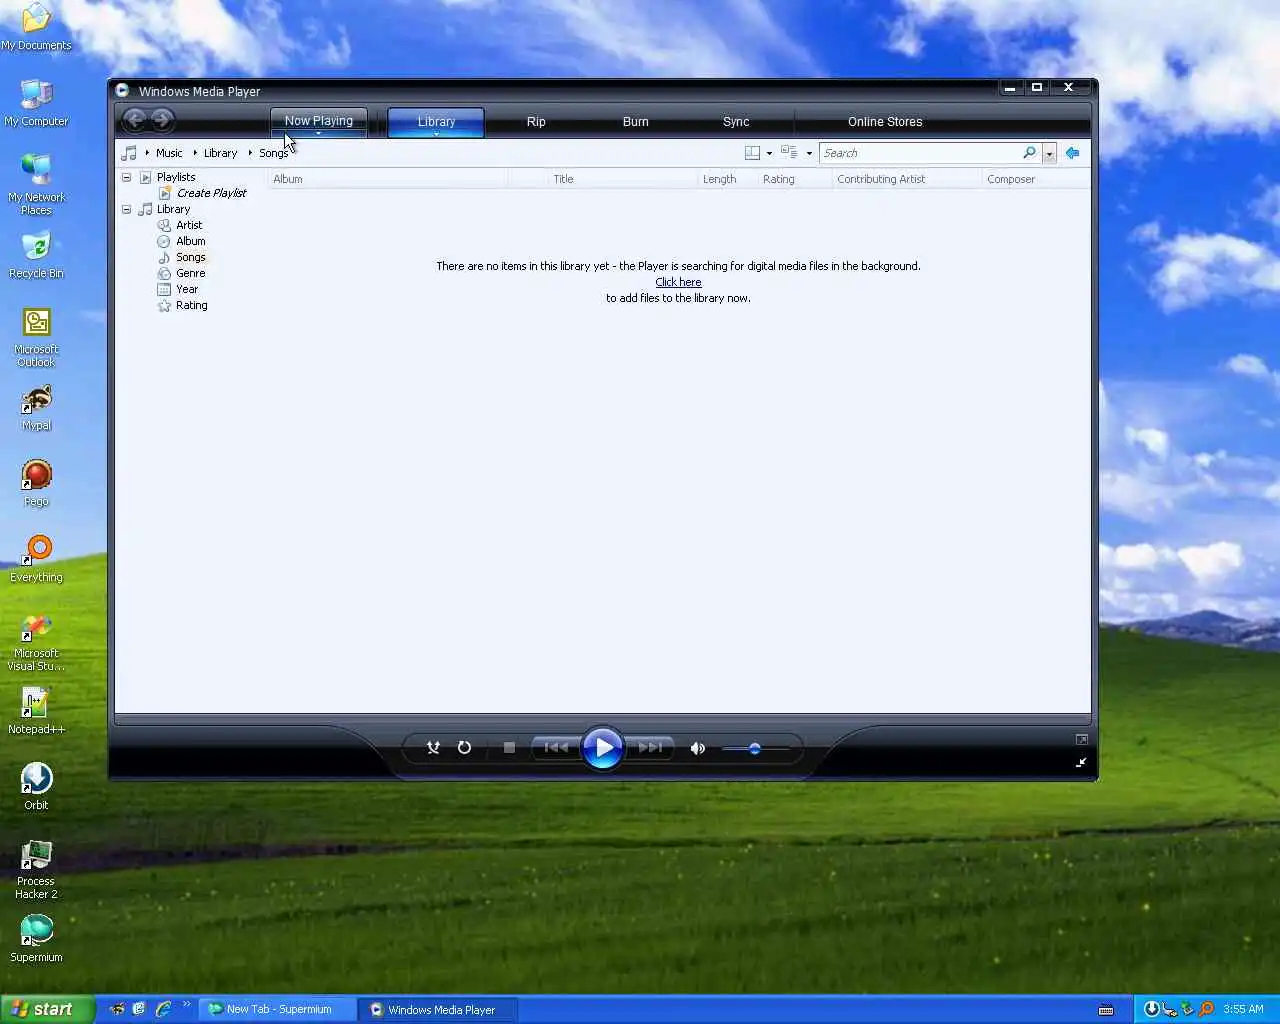
Task: Open the Library tab
Action: [436, 121]
